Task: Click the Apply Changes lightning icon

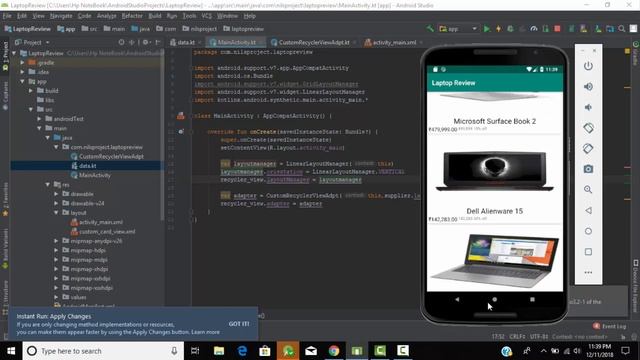Action: pos(498,29)
